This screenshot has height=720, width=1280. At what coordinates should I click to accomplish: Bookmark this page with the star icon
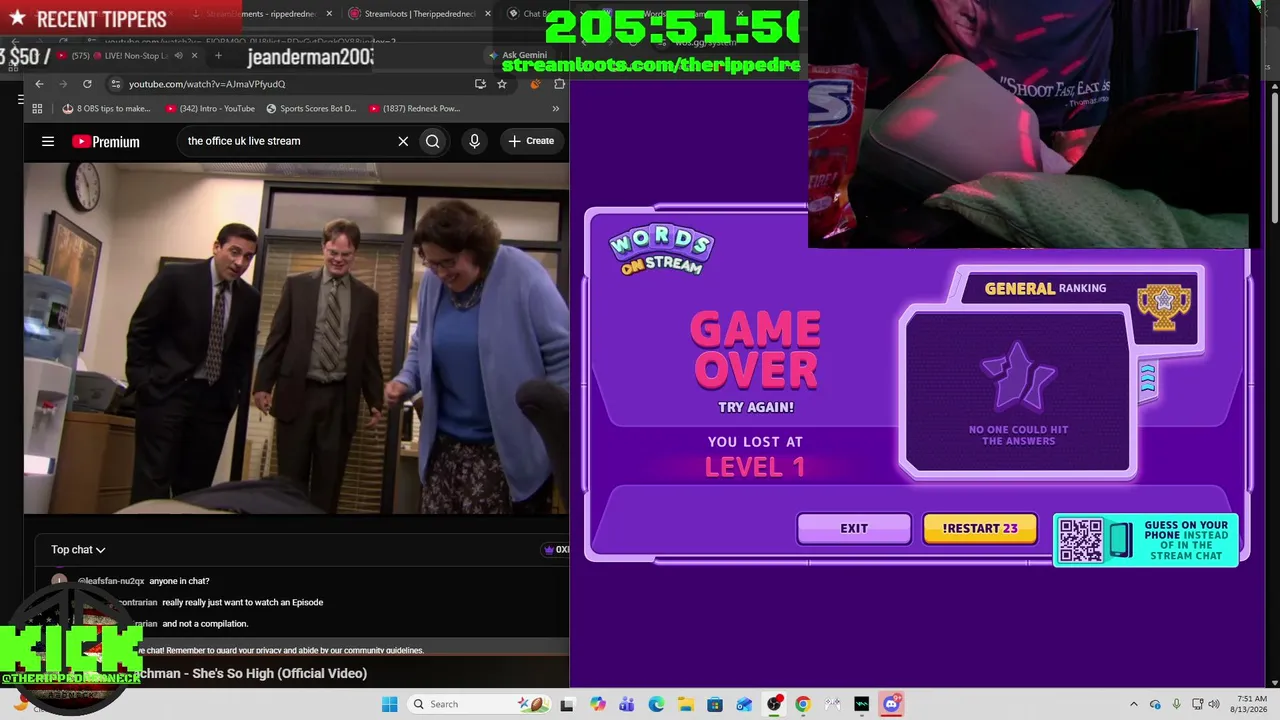(502, 84)
